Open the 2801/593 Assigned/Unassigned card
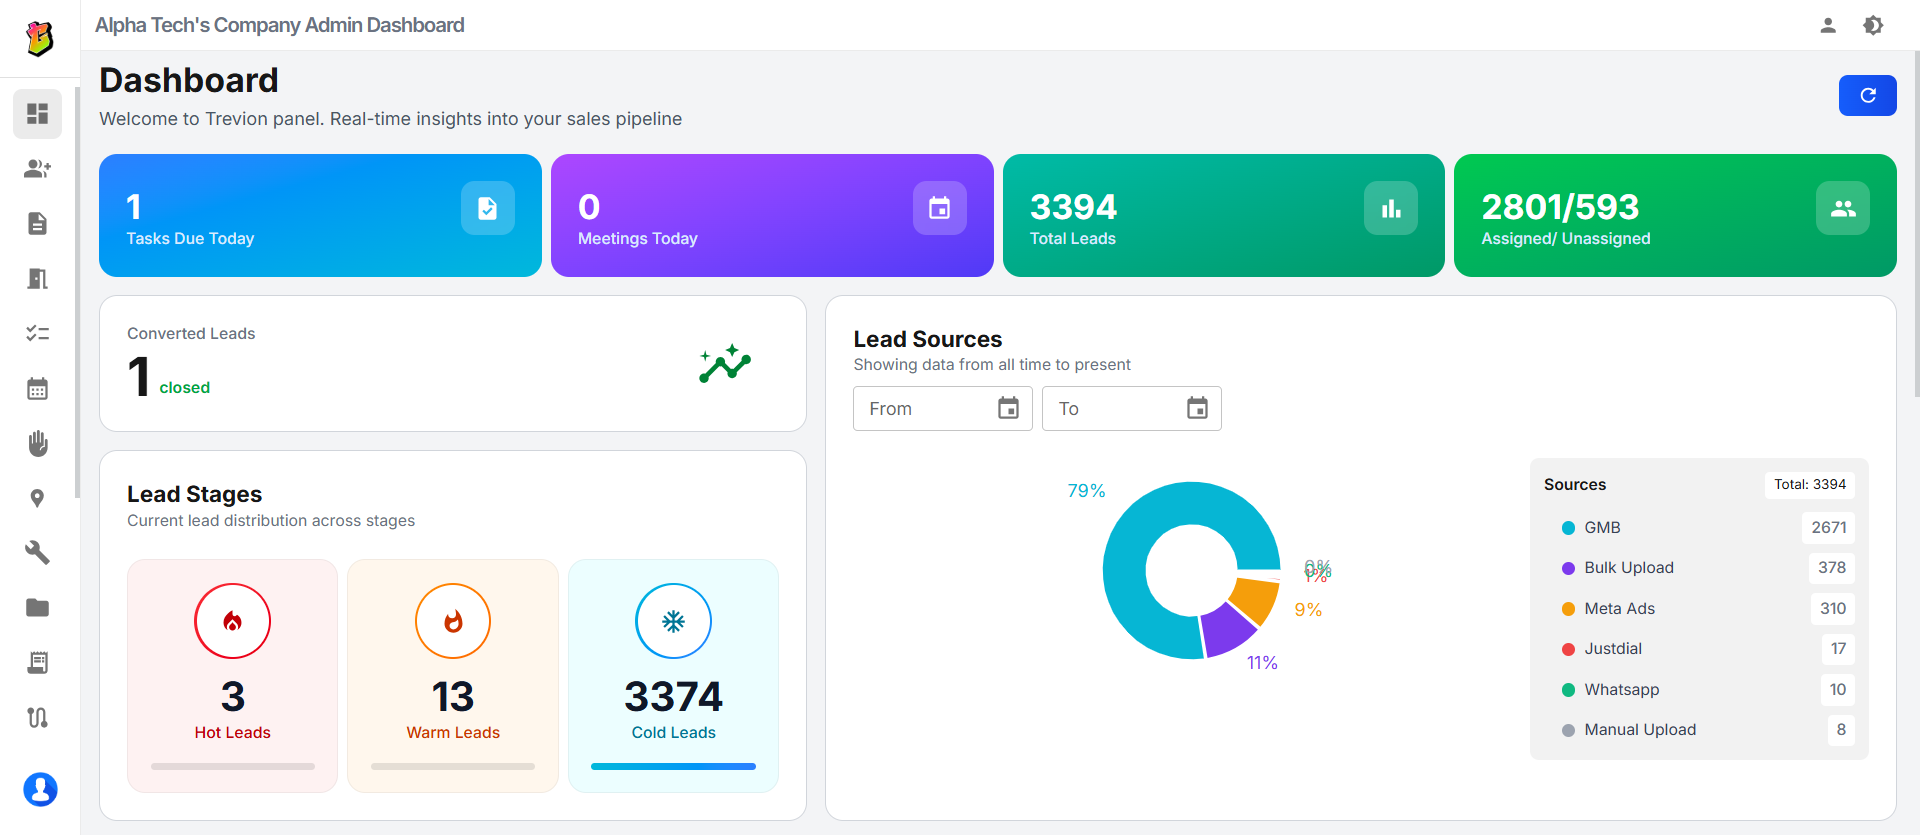 click(x=1675, y=215)
